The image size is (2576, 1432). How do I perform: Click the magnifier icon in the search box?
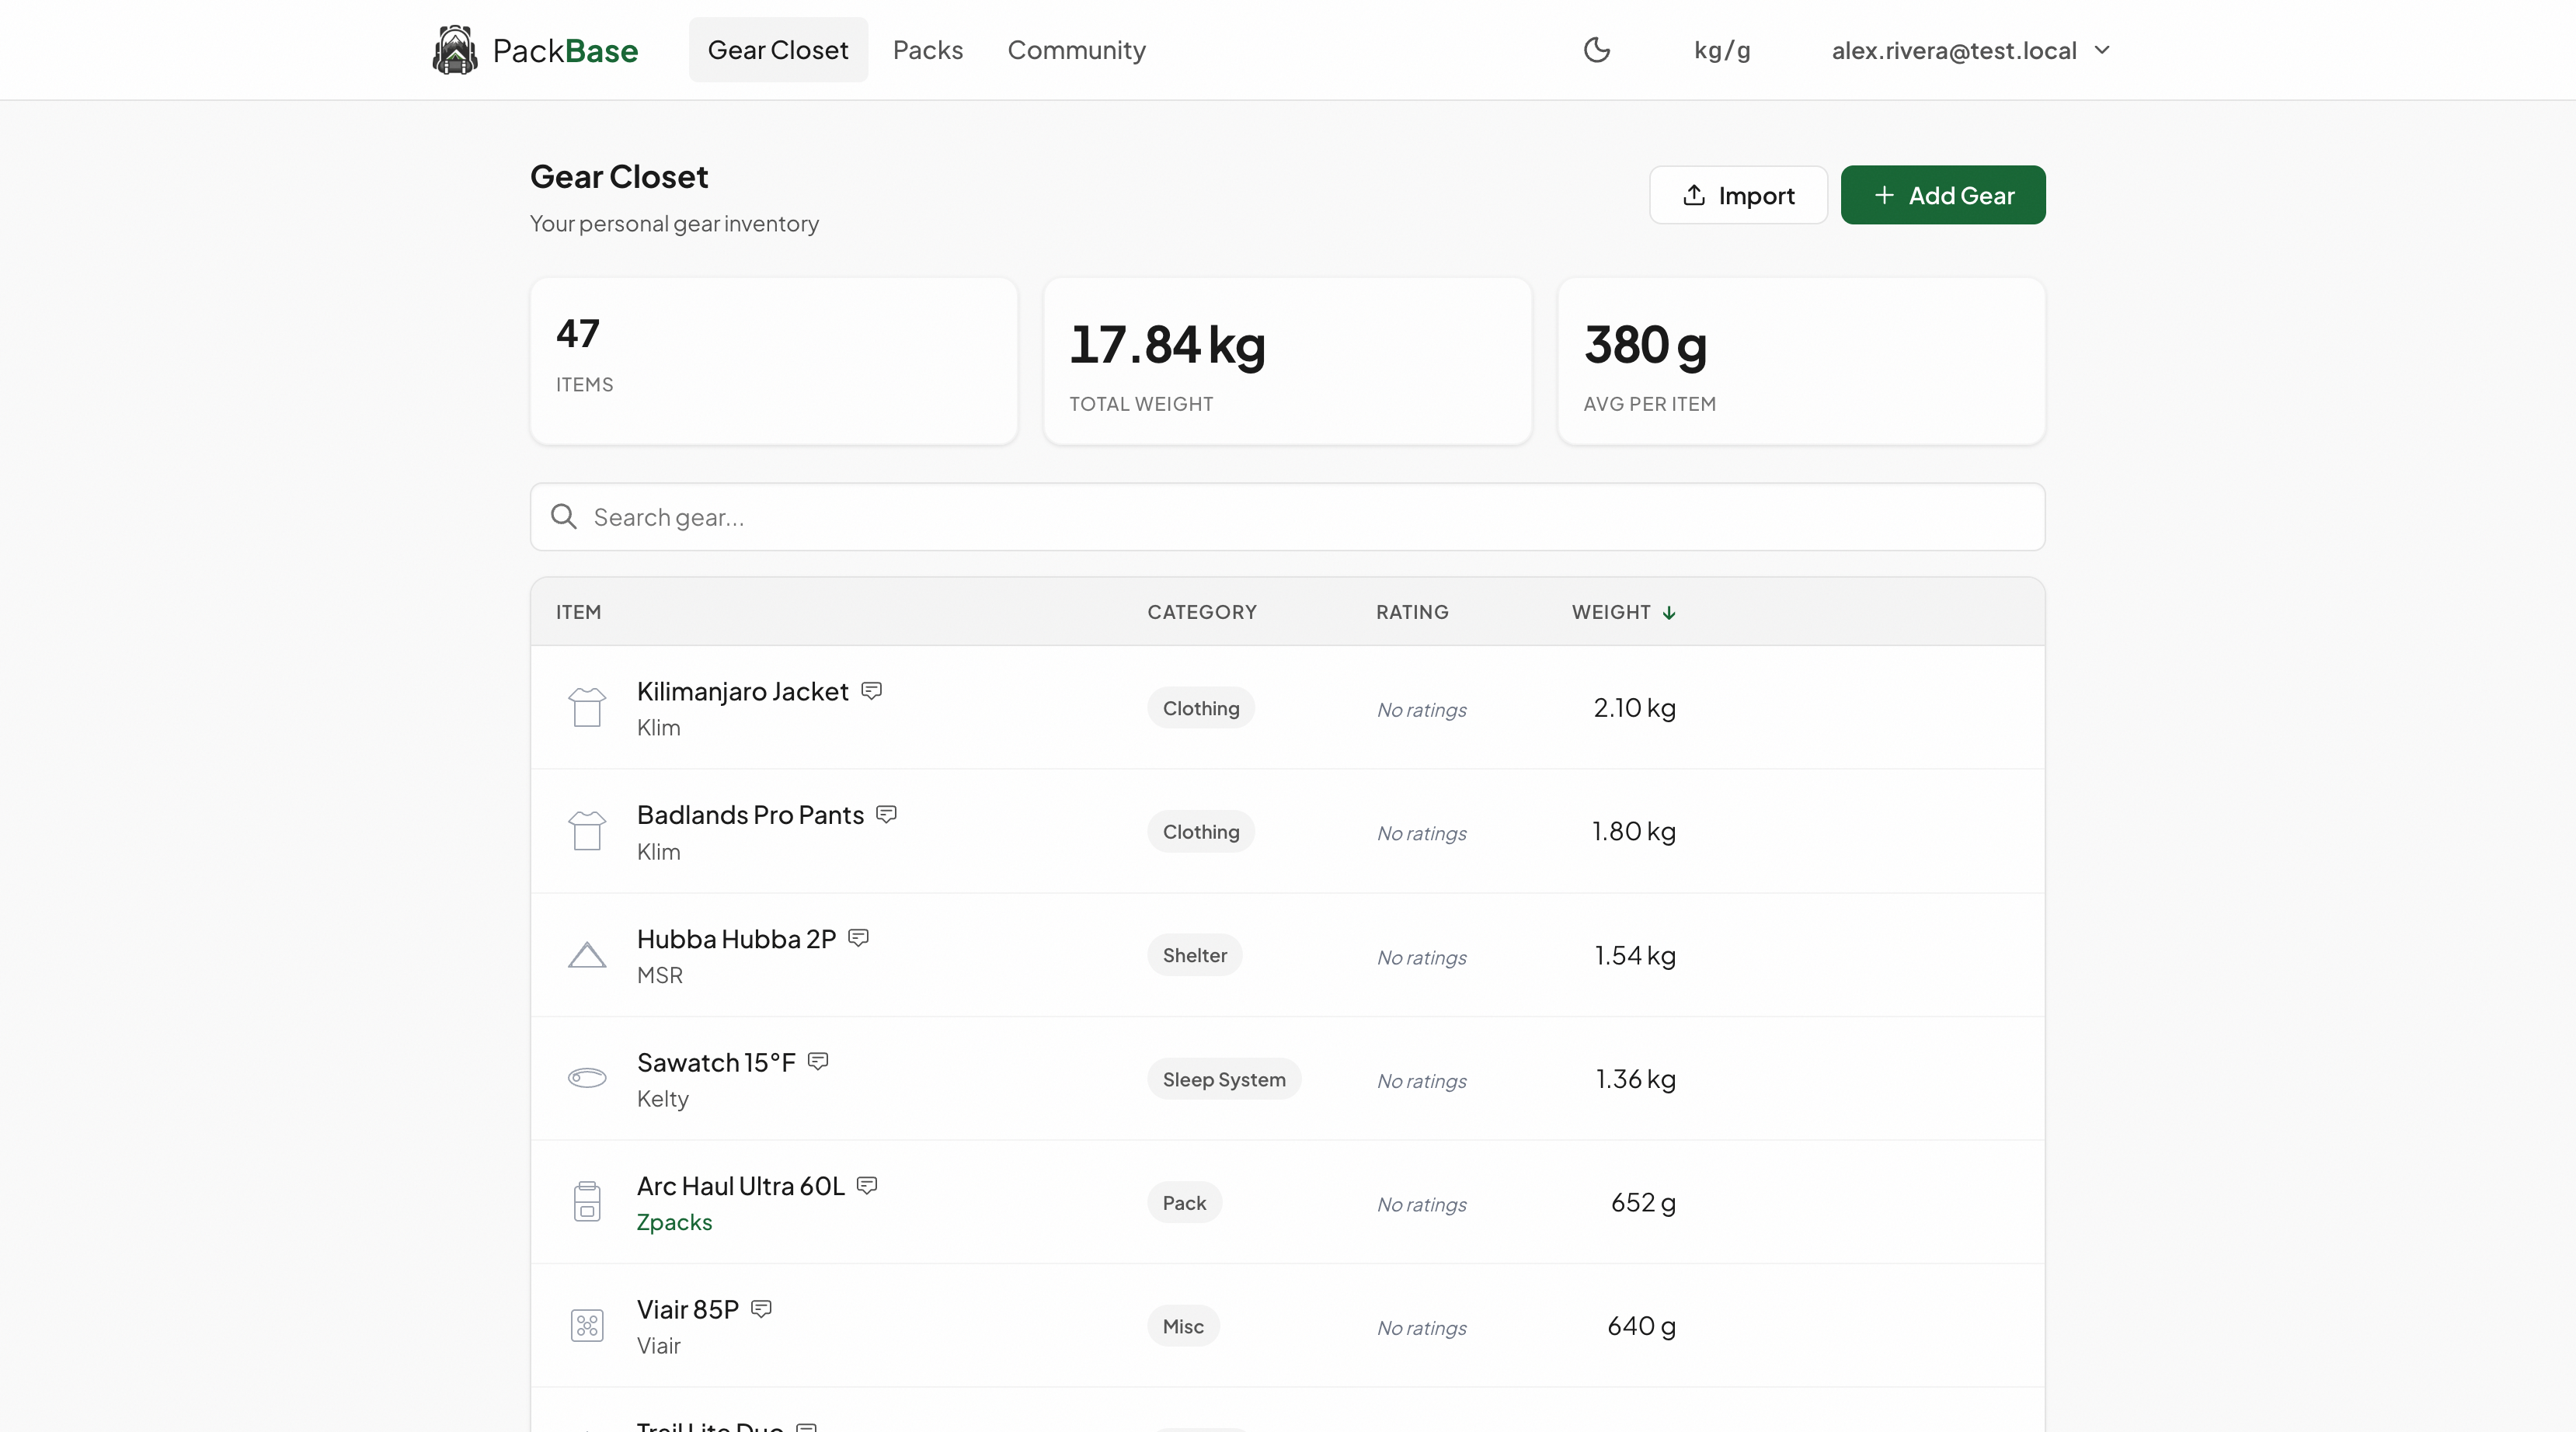(x=564, y=517)
